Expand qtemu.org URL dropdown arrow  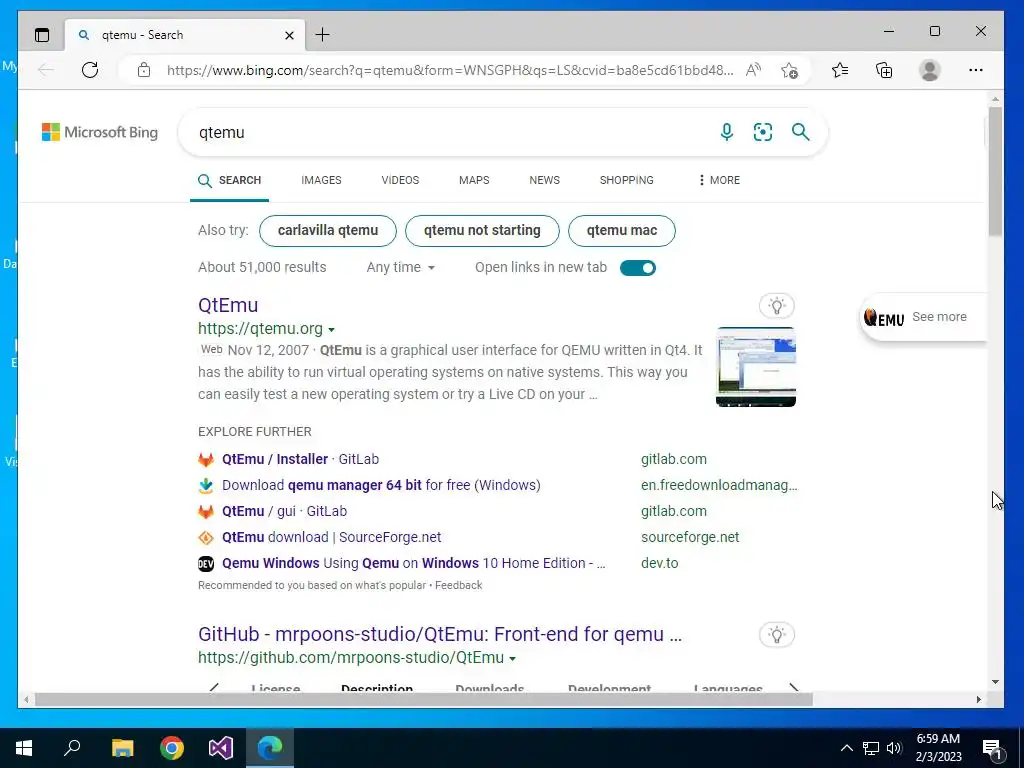(x=331, y=330)
